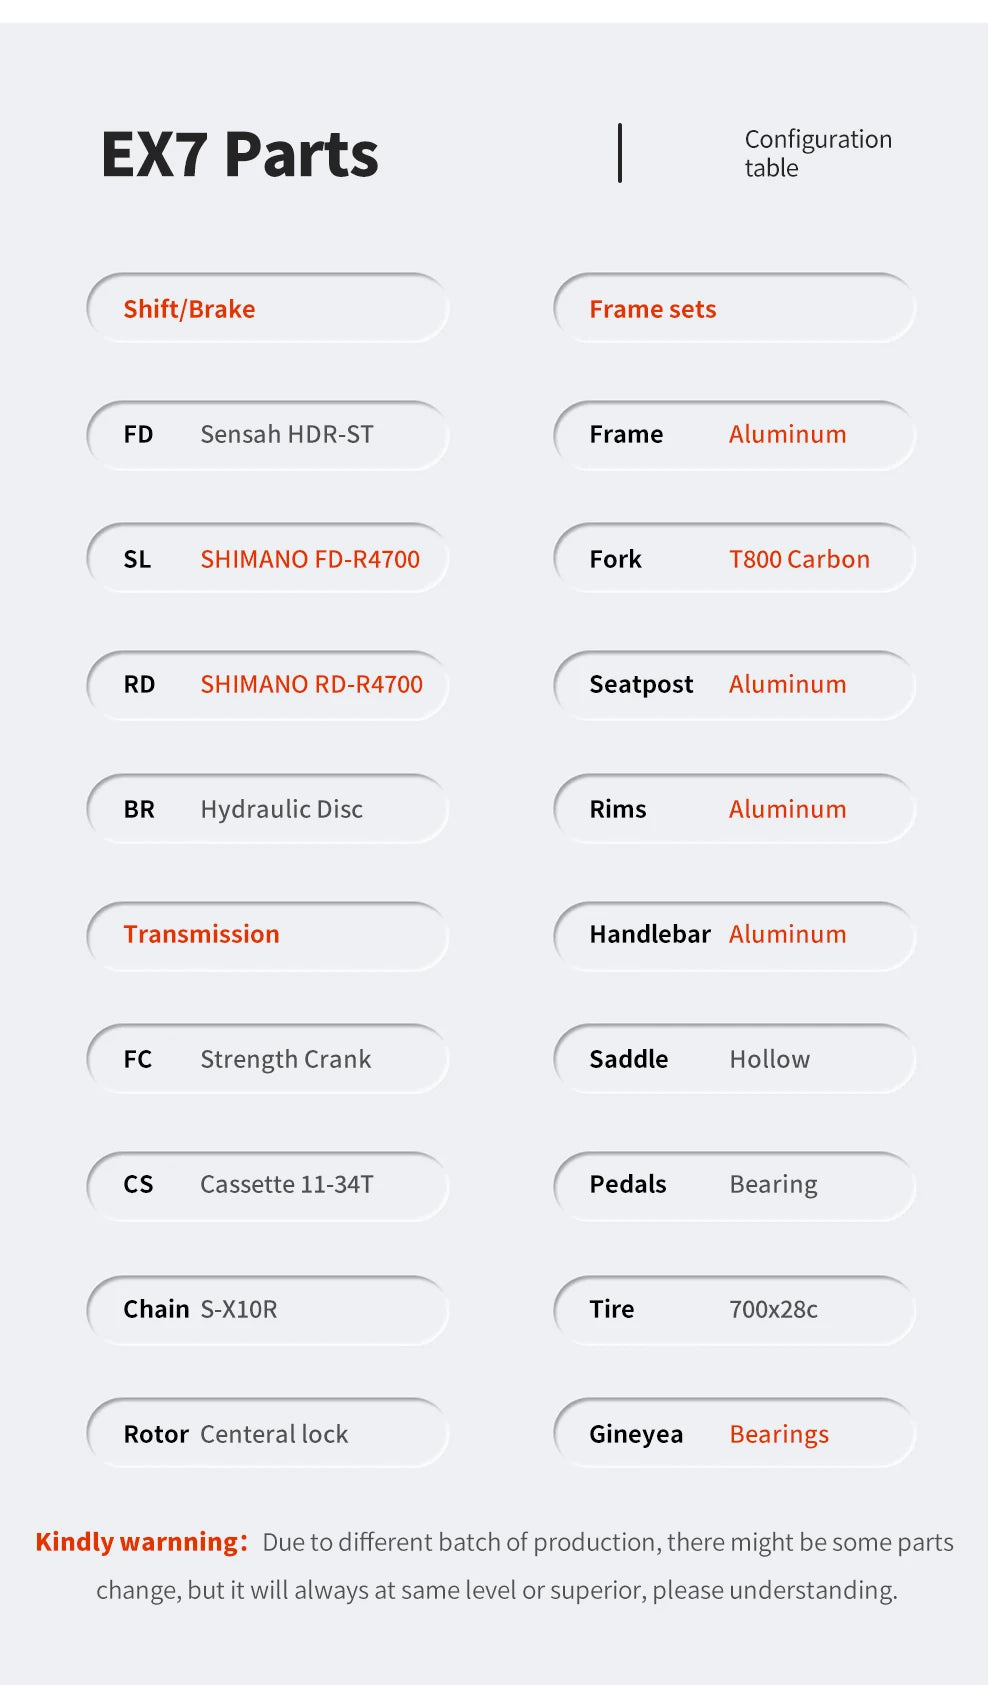Choose the RD SHIMANO RD-R4700 pill
Viewport: 990px width, 1685px height.
[267, 684]
